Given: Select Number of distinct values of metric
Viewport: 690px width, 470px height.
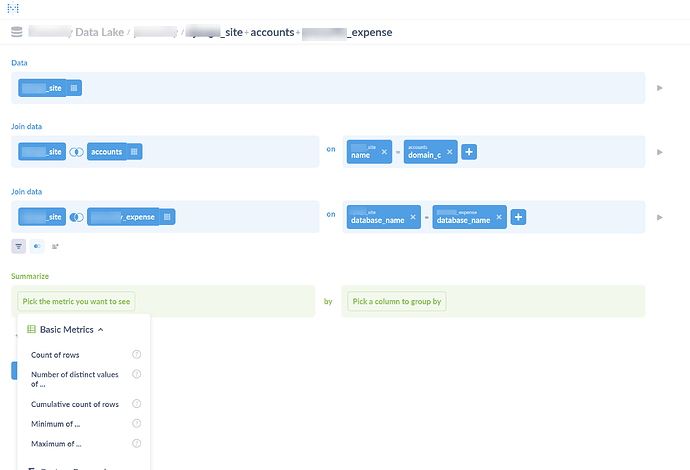Looking at the screenshot, I should coord(75,379).
